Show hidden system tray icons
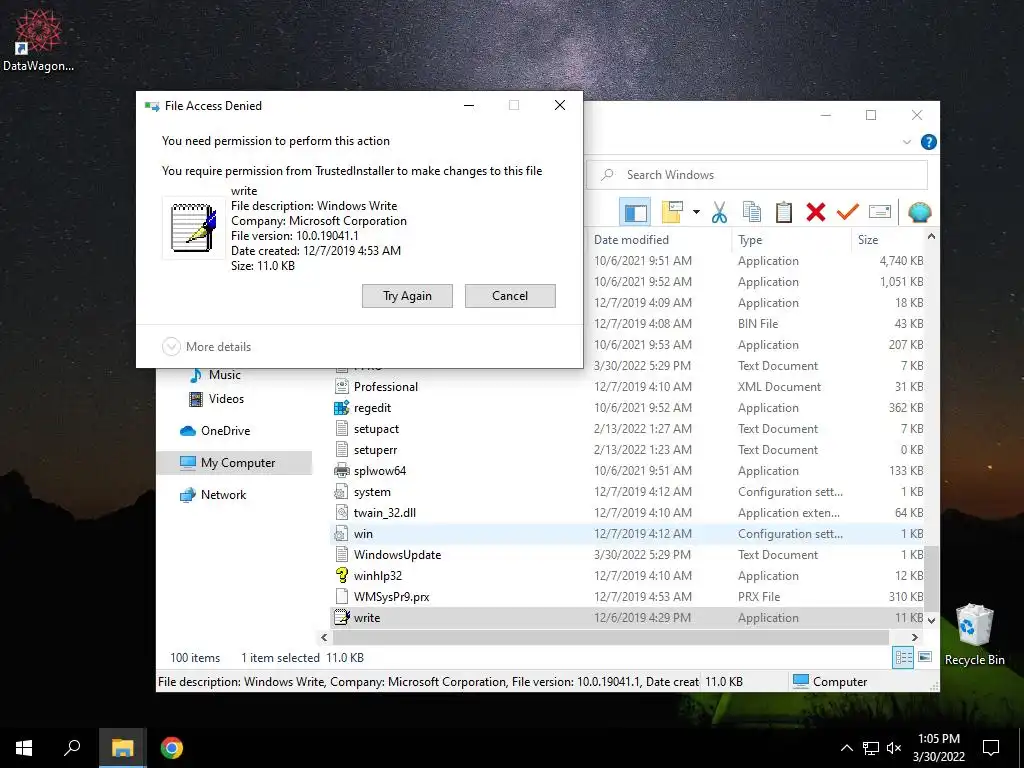 pos(846,748)
